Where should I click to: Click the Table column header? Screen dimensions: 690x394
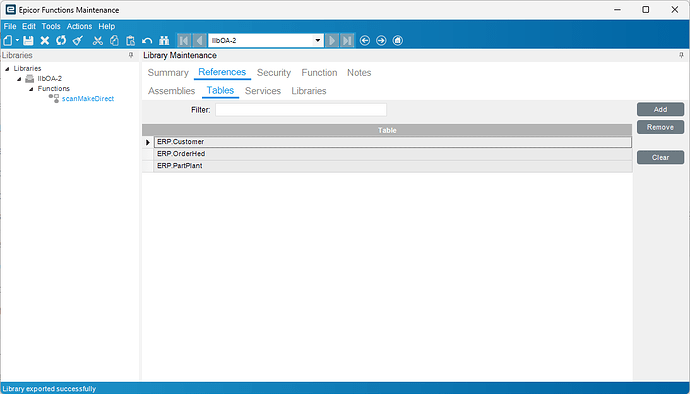[387, 130]
